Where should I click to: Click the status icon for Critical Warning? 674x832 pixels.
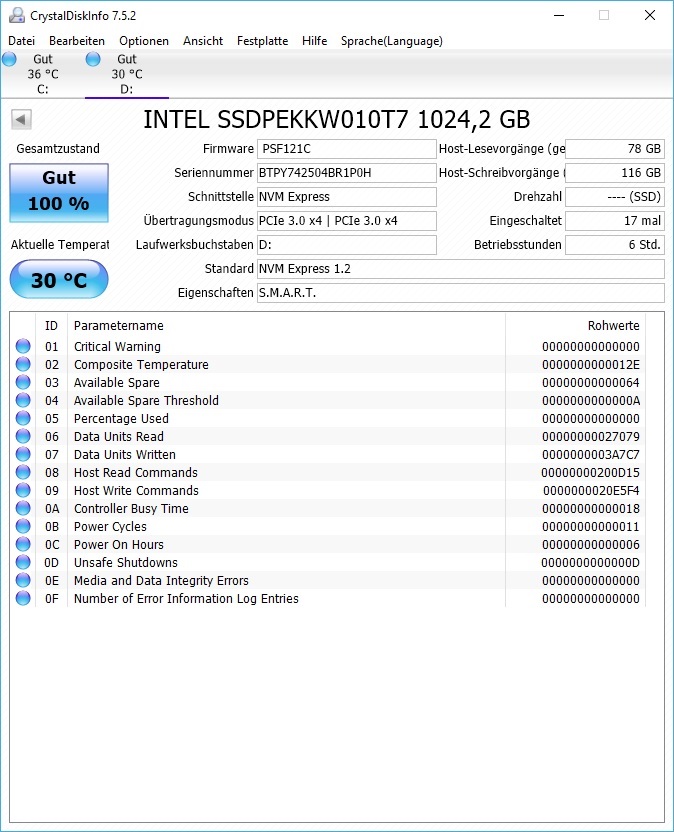point(23,346)
